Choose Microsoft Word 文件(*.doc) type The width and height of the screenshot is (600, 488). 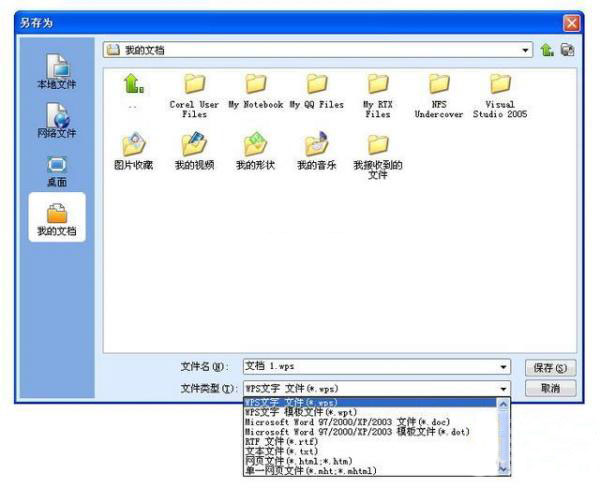tap(370, 422)
